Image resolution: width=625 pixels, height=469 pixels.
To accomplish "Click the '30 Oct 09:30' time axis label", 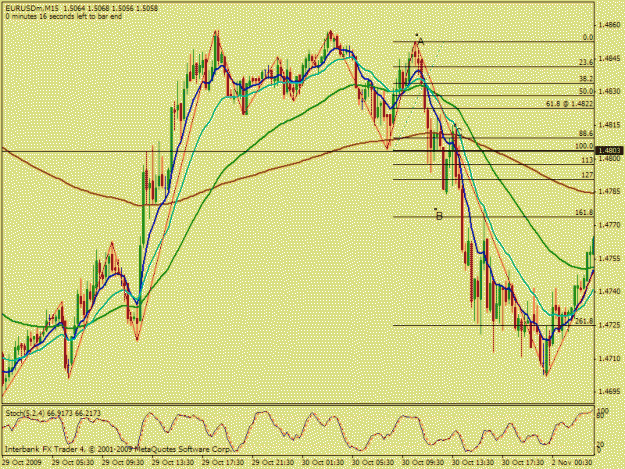I will tap(423, 463).
